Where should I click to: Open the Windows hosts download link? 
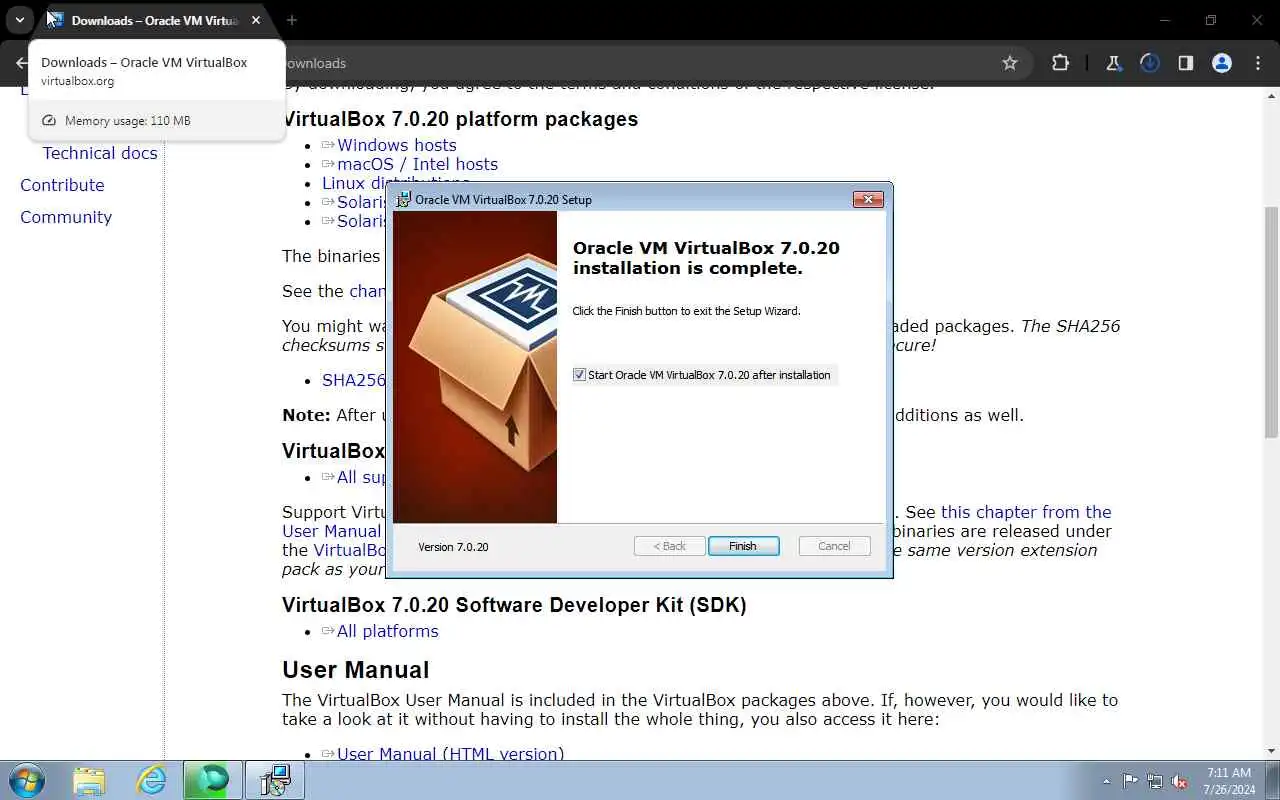point(397,145)
